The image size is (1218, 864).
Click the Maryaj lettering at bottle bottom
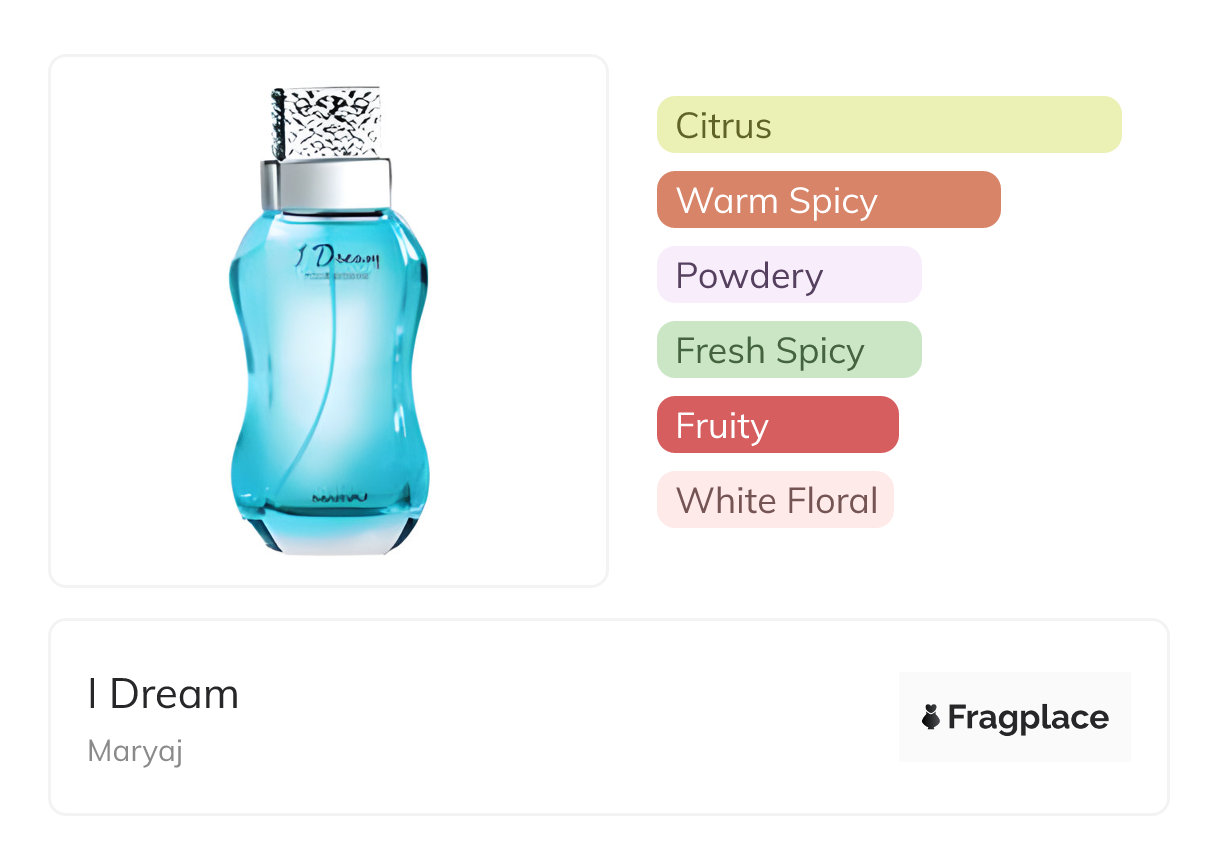point(340,495)
